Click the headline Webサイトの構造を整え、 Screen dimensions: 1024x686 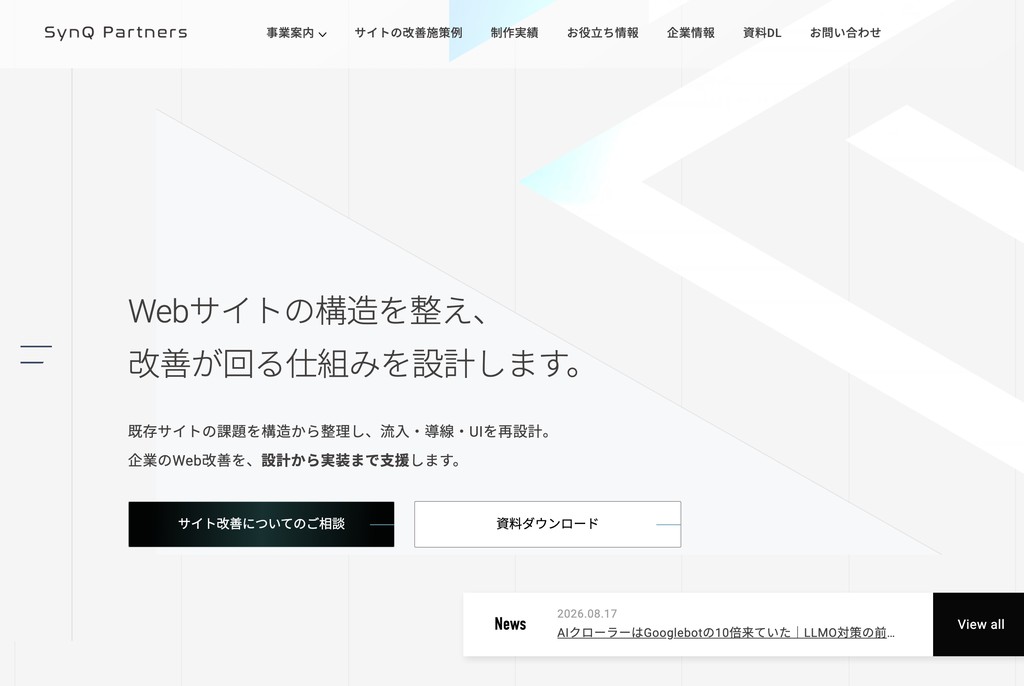coord(307,310)
